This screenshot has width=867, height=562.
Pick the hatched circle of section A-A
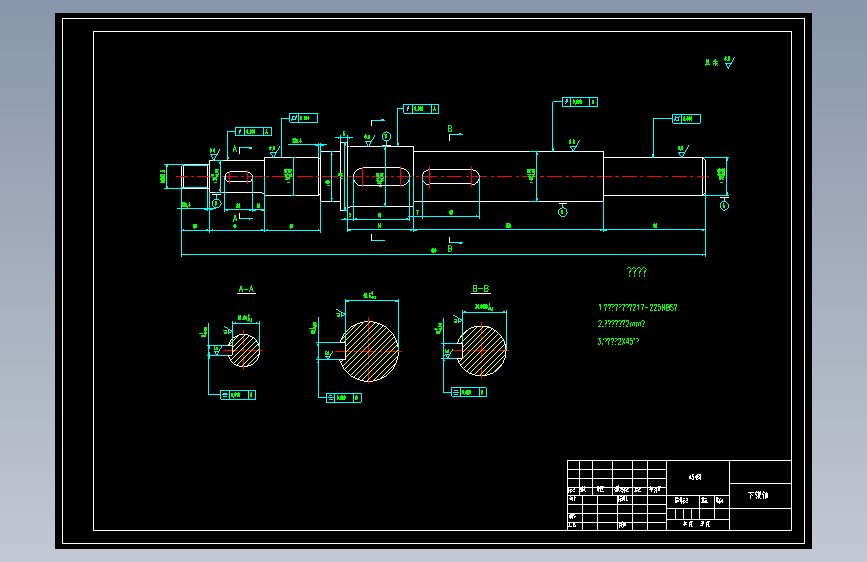(244, 350)
